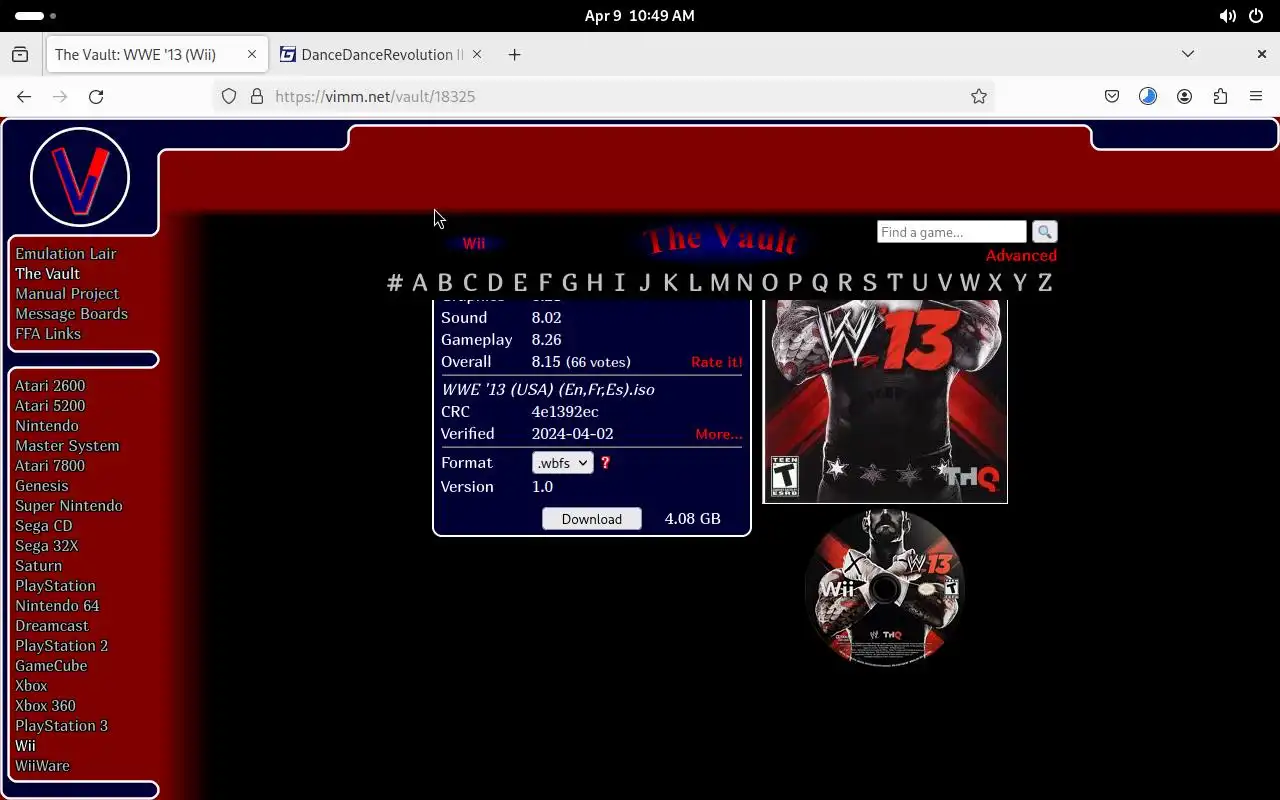The height and width of the screenshot is (800, 1280).
Task: Click The Vault title banner
Action: (721, 240)
